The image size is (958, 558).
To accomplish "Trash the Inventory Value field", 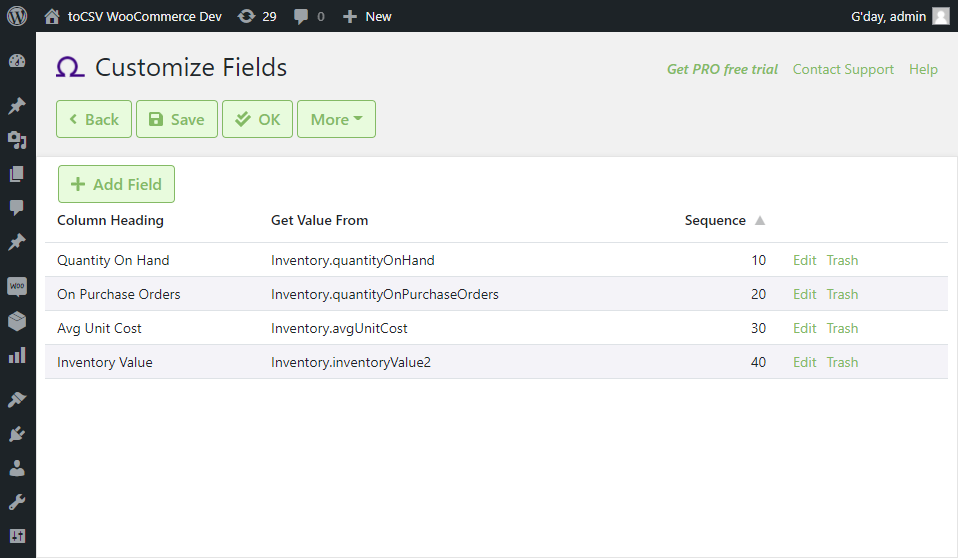I will (x=842, y=362).
